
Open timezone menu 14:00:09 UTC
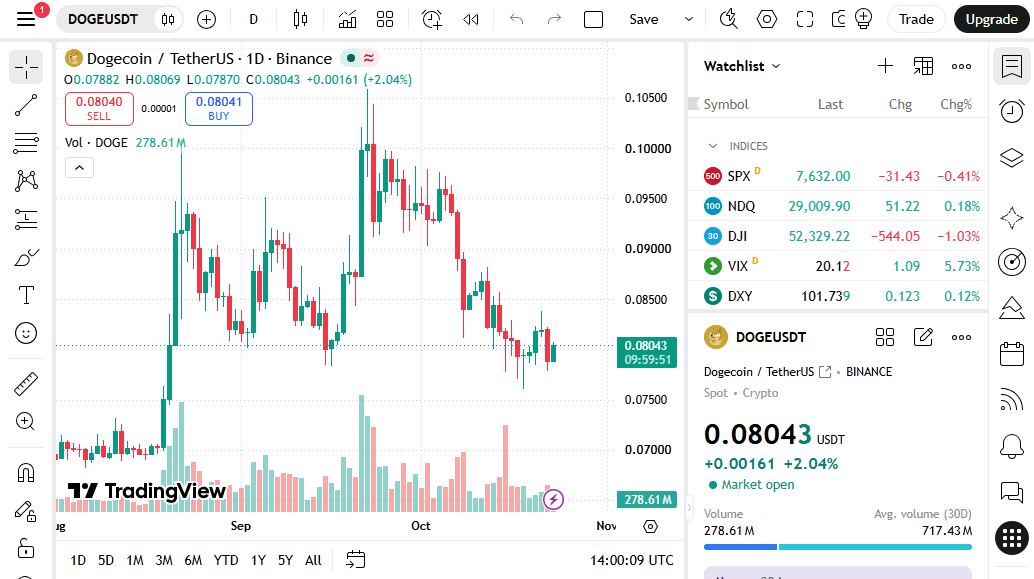[632, 560]
